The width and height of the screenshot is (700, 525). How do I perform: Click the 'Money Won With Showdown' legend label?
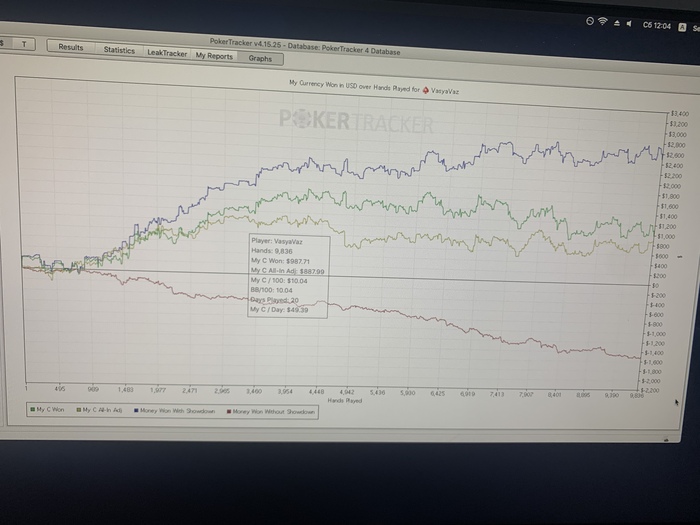(x=178, y=411)
